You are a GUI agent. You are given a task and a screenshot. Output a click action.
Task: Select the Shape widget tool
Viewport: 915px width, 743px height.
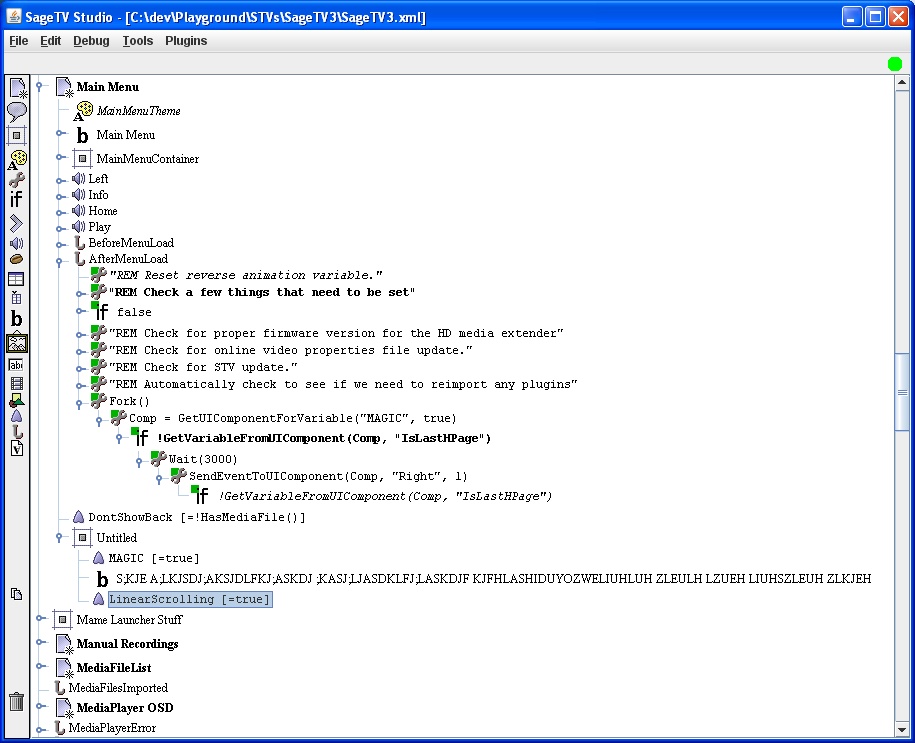[16, 400]
